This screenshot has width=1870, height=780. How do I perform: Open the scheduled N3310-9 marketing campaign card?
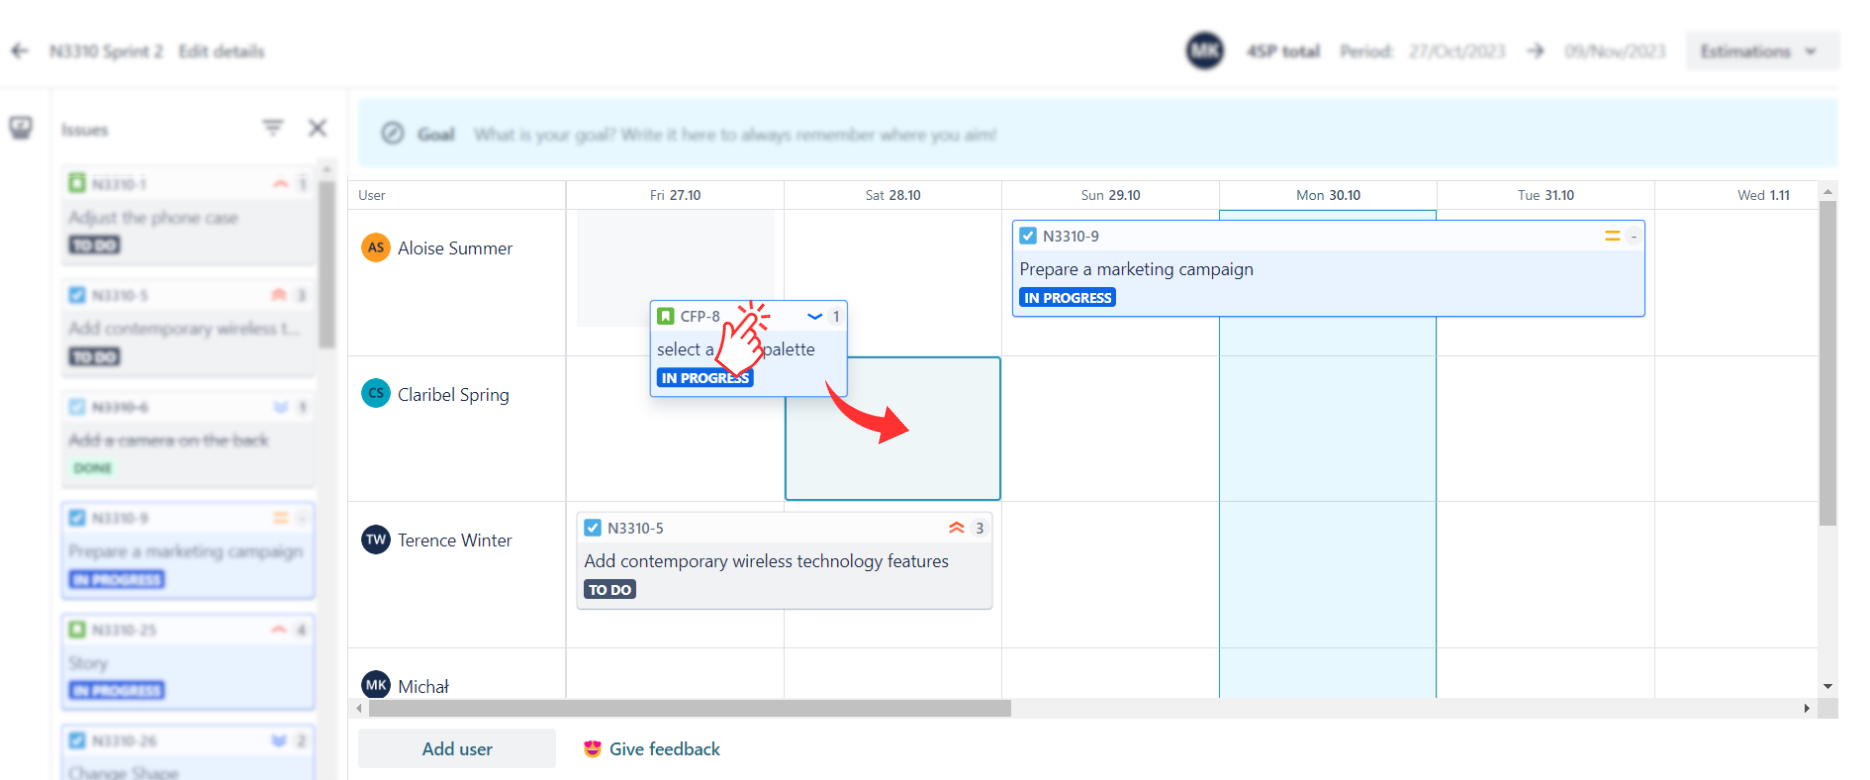[1328, 268]
